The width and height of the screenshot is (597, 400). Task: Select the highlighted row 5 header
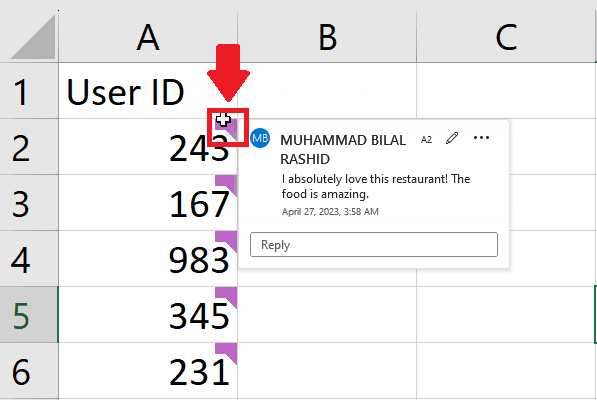click(29, 314)
